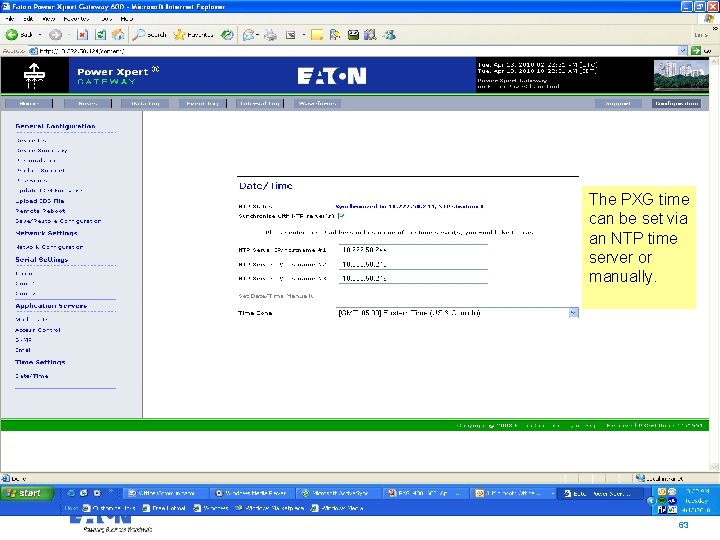
Task: Switch to the Event Log tab
Action: click(x=202, y=103)
